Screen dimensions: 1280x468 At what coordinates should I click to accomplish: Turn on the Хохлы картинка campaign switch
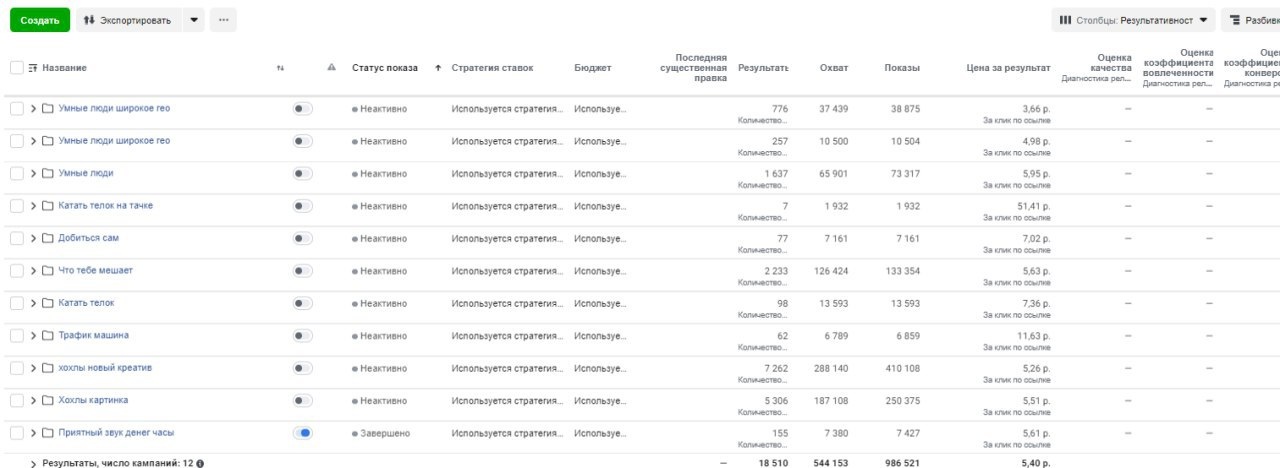point(302,401)
